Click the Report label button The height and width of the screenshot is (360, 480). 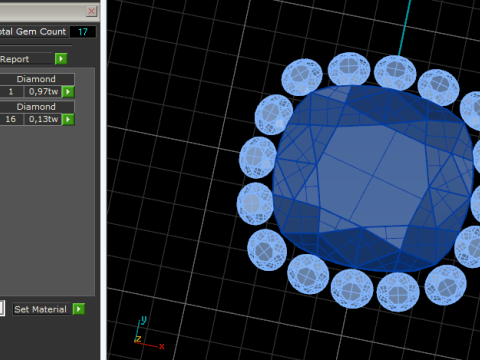(27, 59)
